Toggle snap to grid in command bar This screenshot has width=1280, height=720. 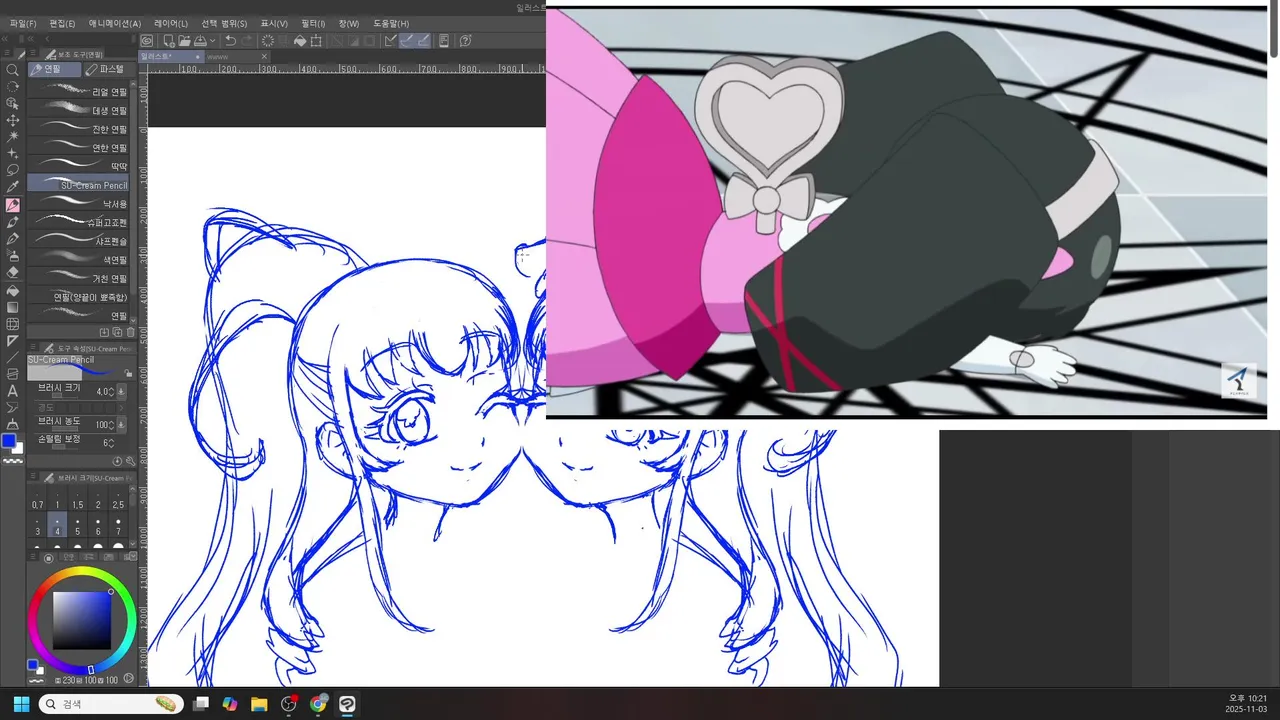[x=423, y=41]
